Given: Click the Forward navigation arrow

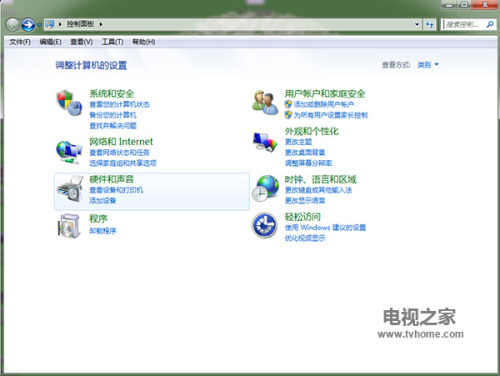Looking at the screenshot, I should pyautogui.click(x=28, y=25).
